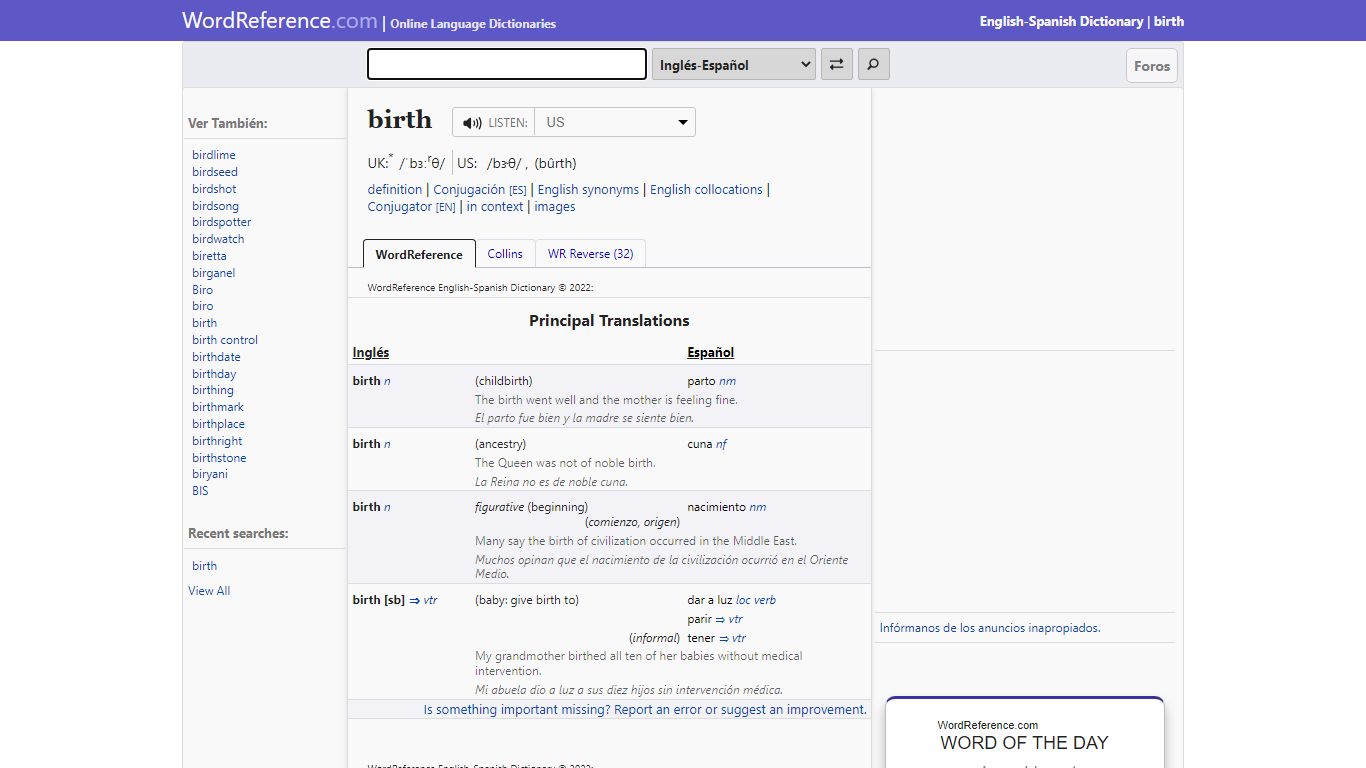Open birthing in the sidebar list
This screenshot has height=768, width=1366.
point(213,390)
